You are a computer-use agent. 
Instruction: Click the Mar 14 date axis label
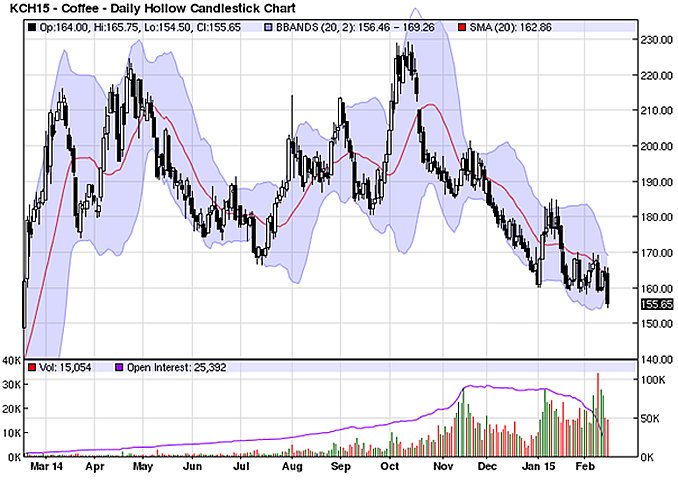coord(44,466)
